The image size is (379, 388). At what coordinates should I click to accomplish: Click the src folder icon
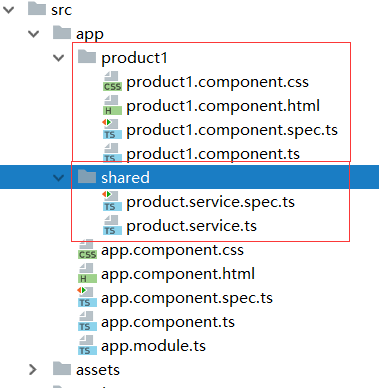tap(37, 9)
